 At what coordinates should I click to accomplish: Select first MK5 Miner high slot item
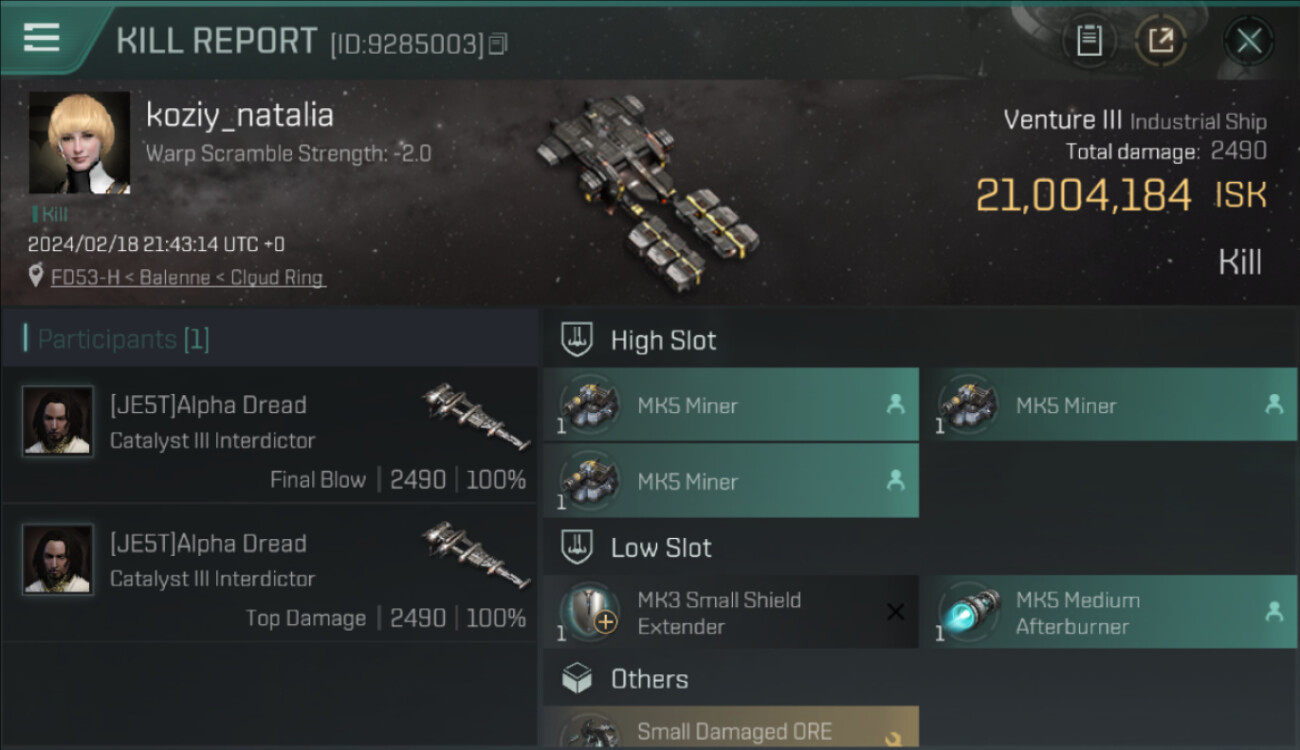(x=731, y=405)
